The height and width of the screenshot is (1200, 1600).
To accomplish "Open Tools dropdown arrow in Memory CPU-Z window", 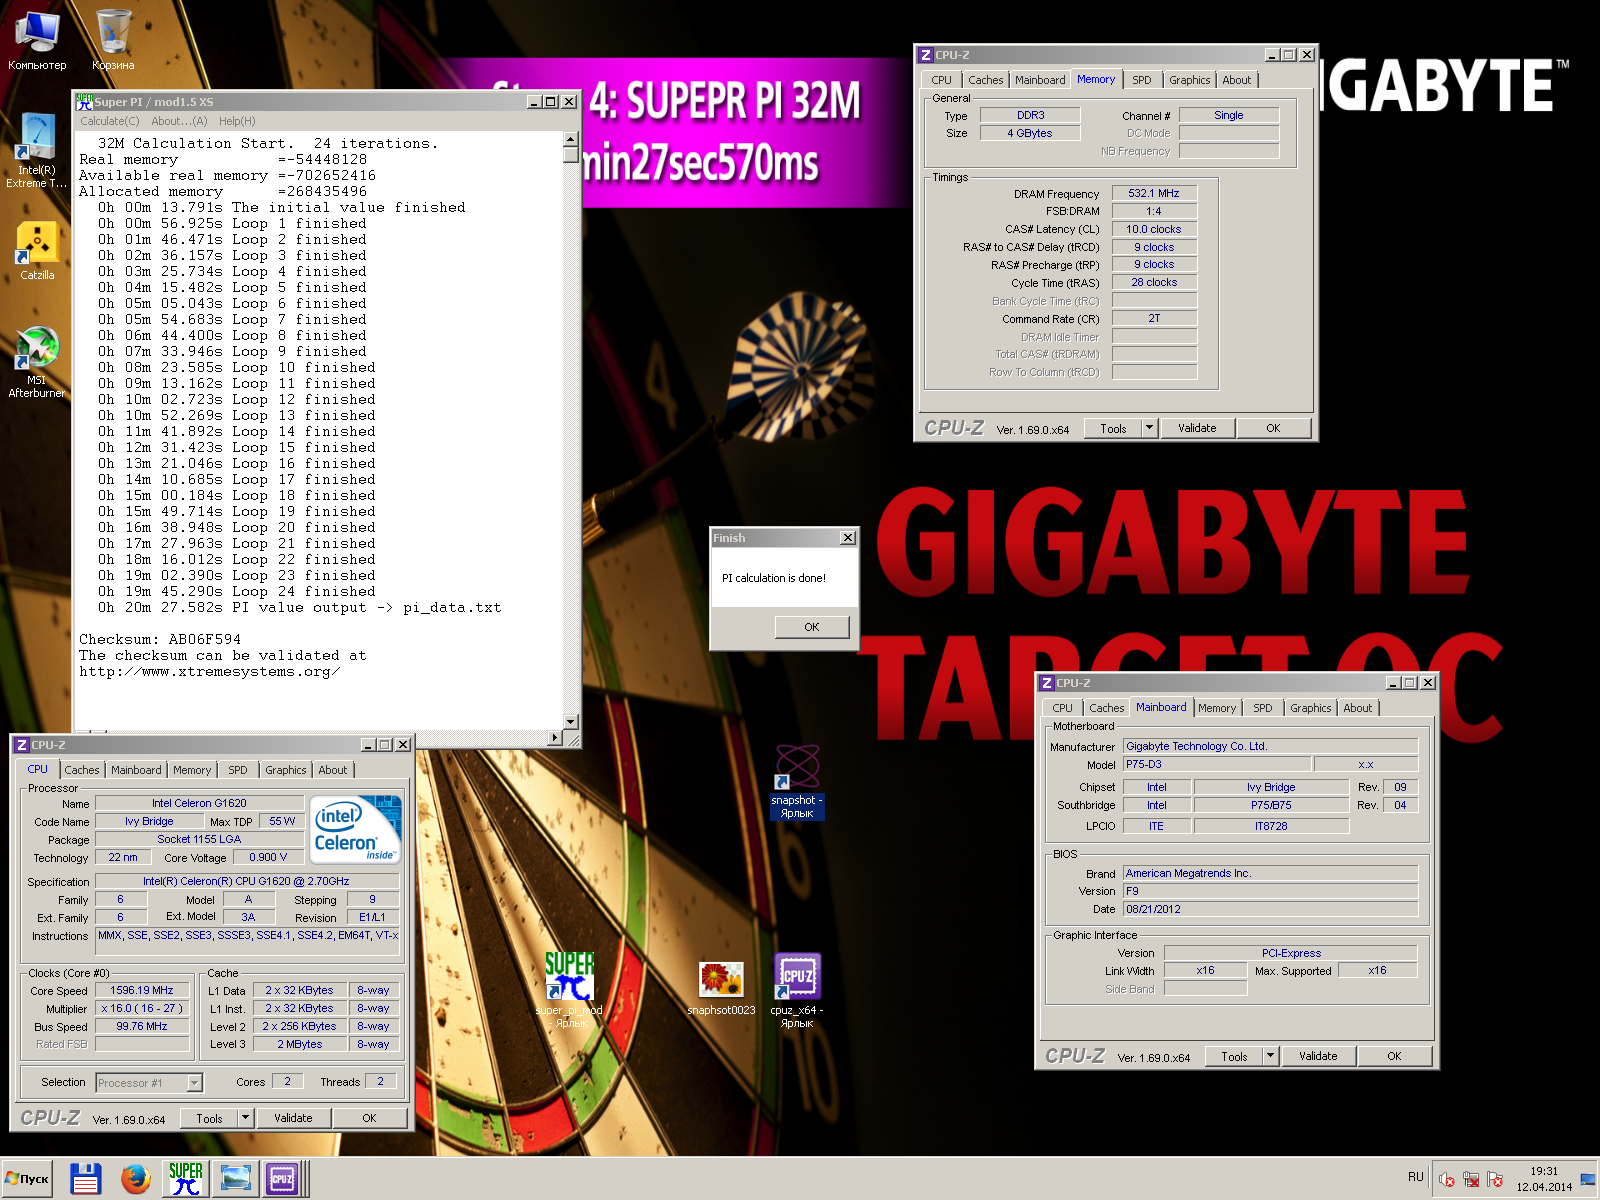I will 1149,428.
